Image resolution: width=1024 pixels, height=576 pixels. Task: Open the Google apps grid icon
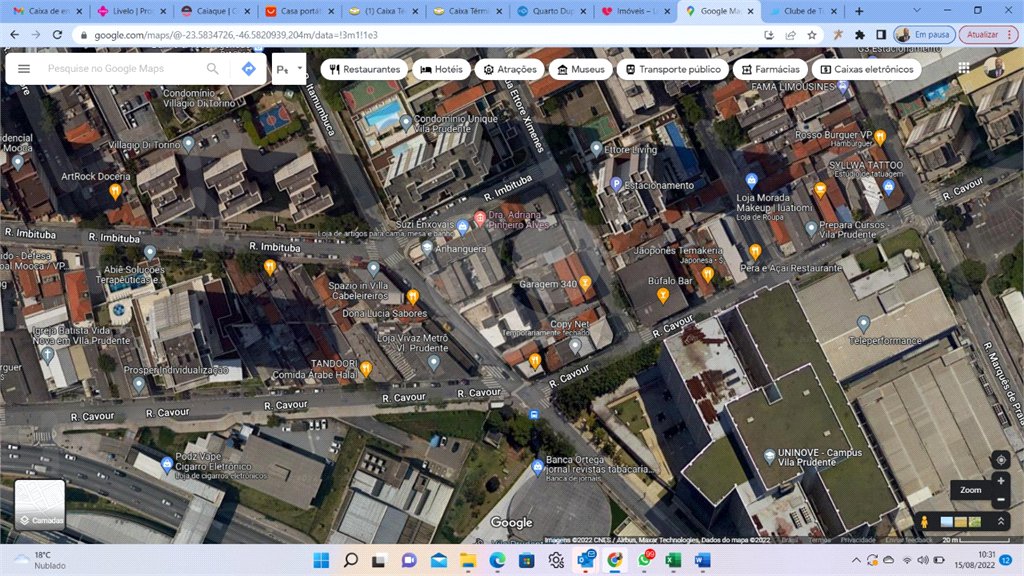964,68
